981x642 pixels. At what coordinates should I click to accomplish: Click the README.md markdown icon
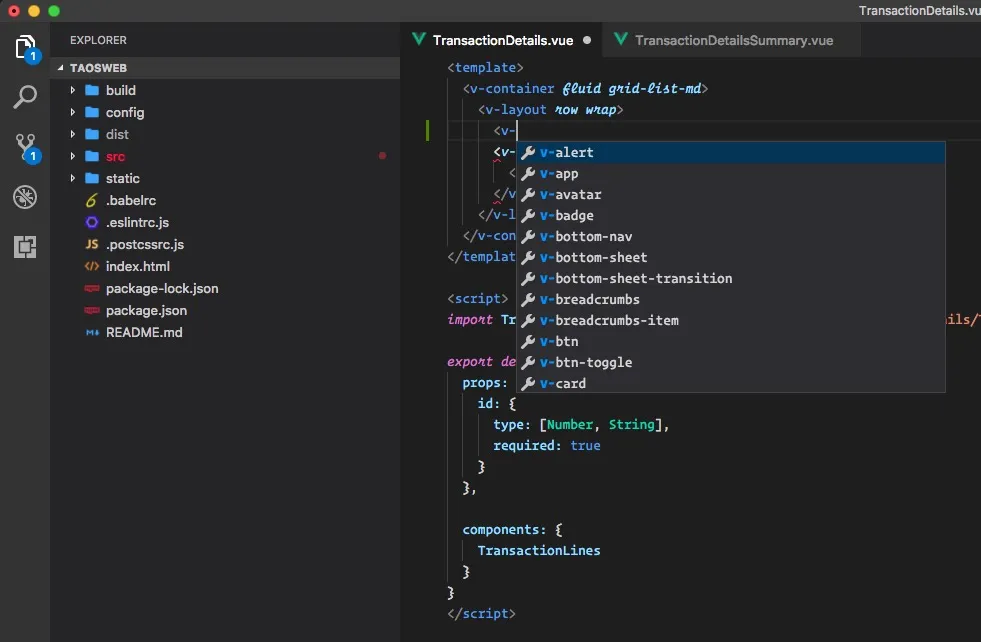pos(92,332)
